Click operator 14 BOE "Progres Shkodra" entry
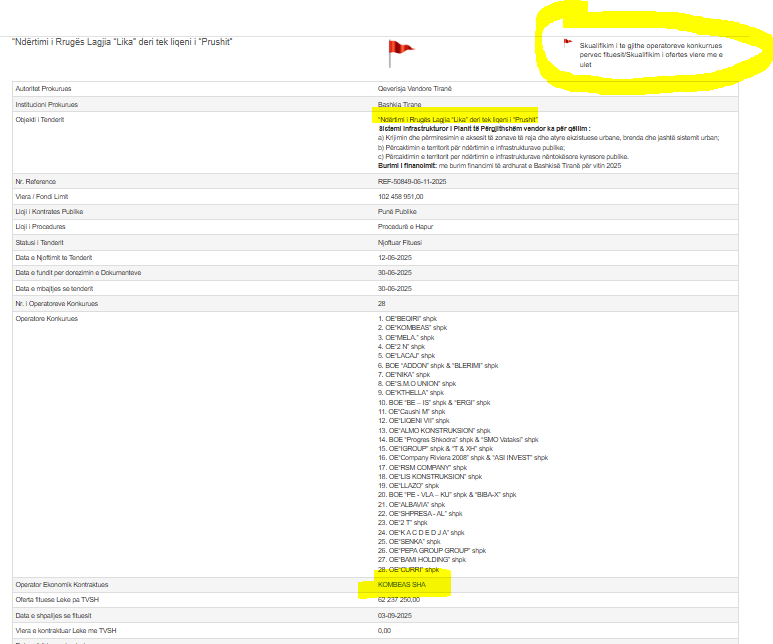Image resolution: width=773 pixels, height=644 pixels. (x=458, y=439)
